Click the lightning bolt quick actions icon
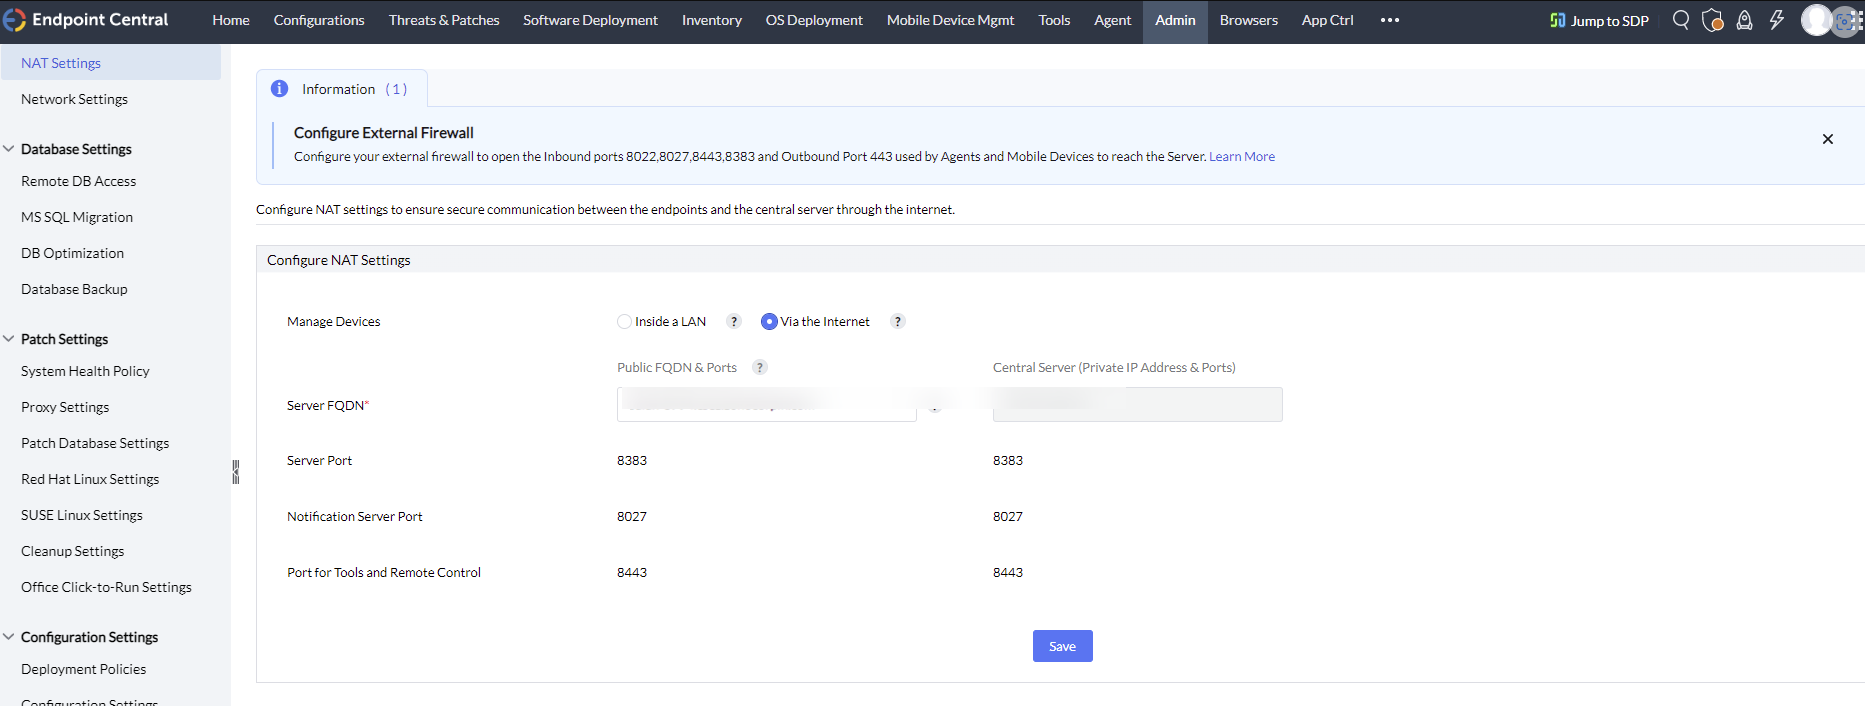 [x=1776, y=20]
